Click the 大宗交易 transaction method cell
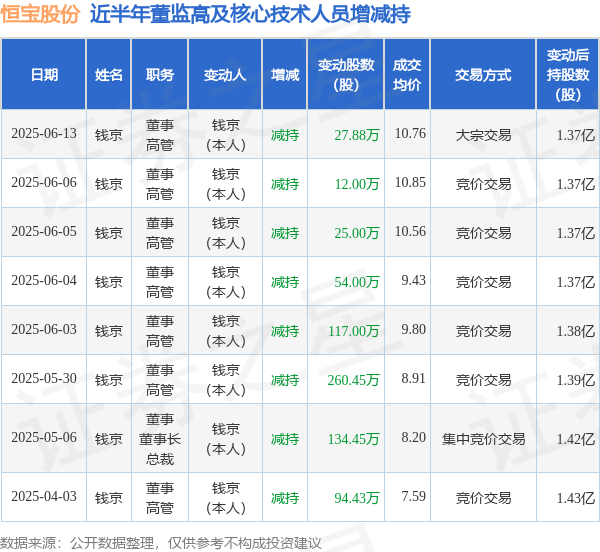 483,135
